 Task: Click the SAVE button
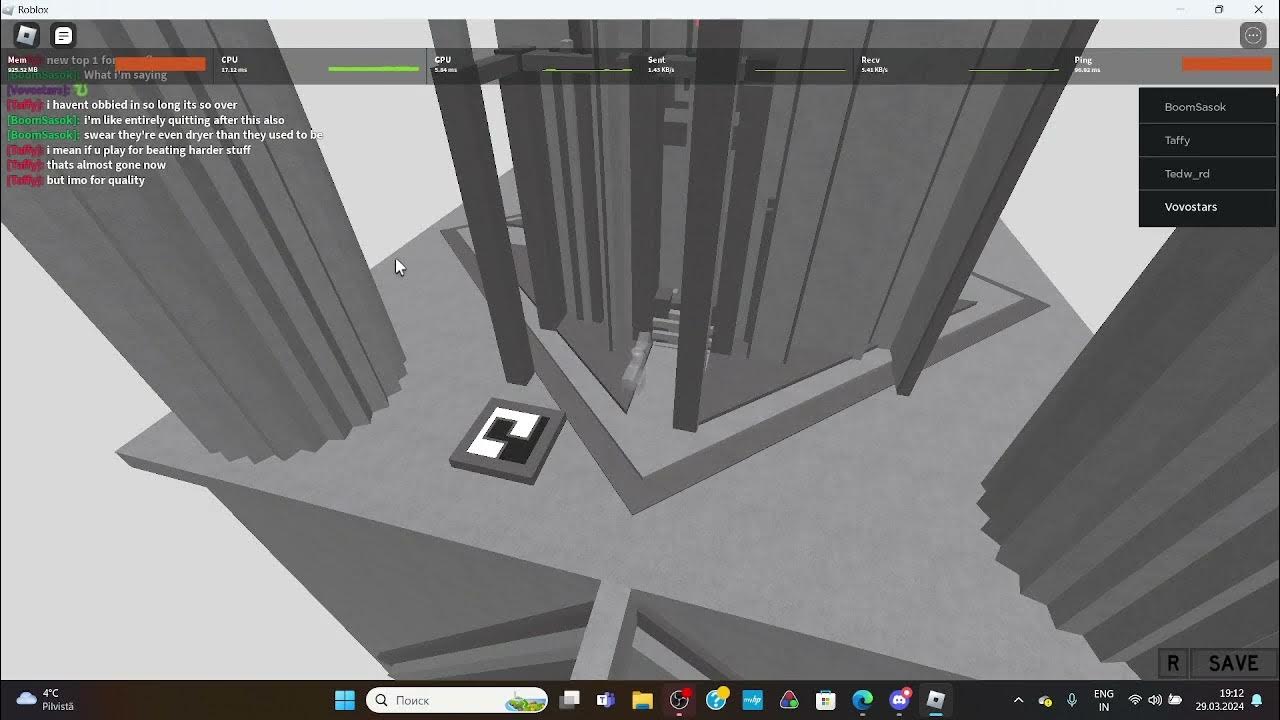coord(1233,663)
